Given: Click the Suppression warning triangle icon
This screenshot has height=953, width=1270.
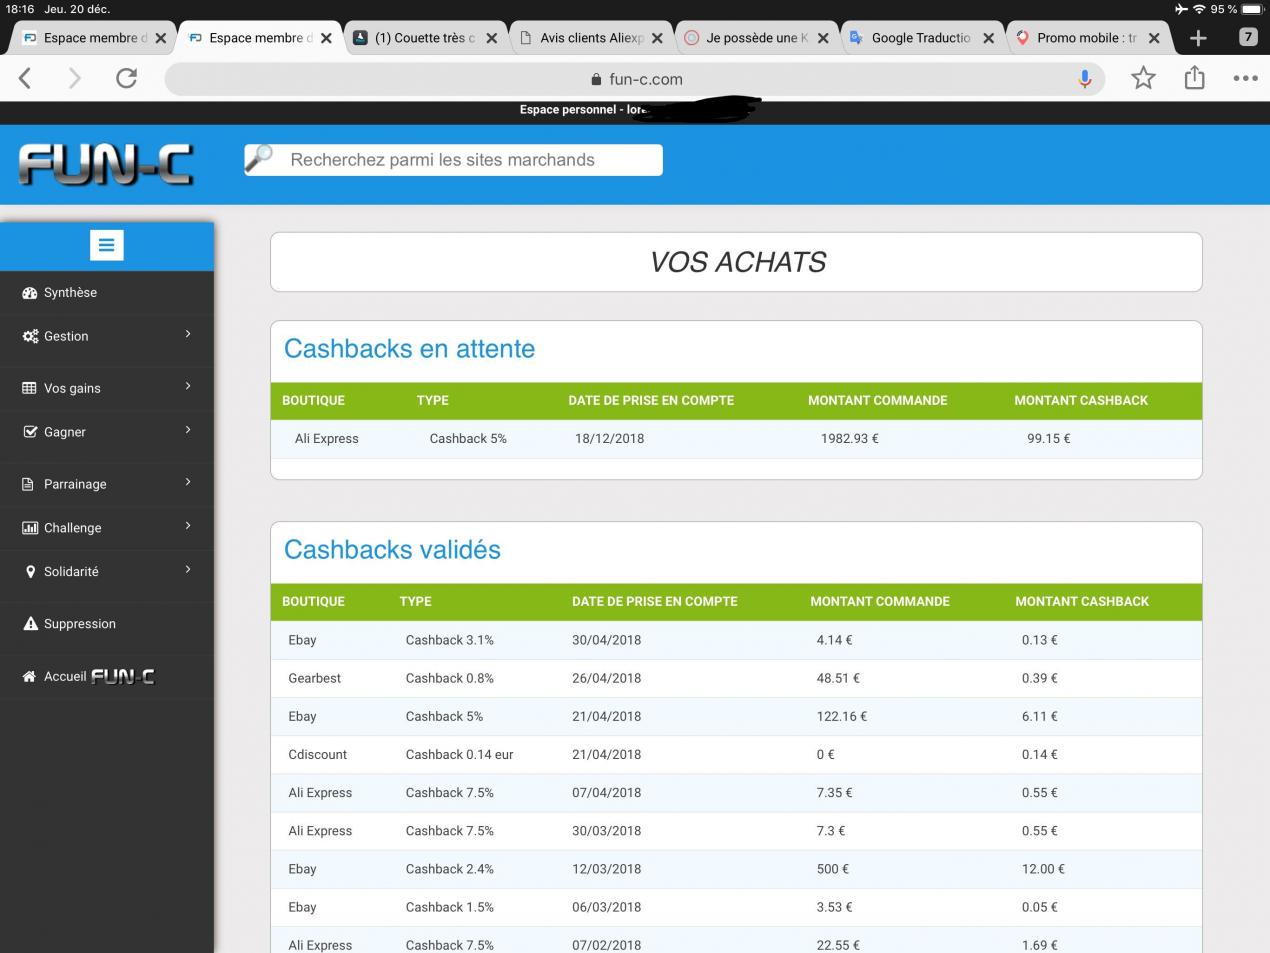Looking at the screenshot, I should coord(30,624).
